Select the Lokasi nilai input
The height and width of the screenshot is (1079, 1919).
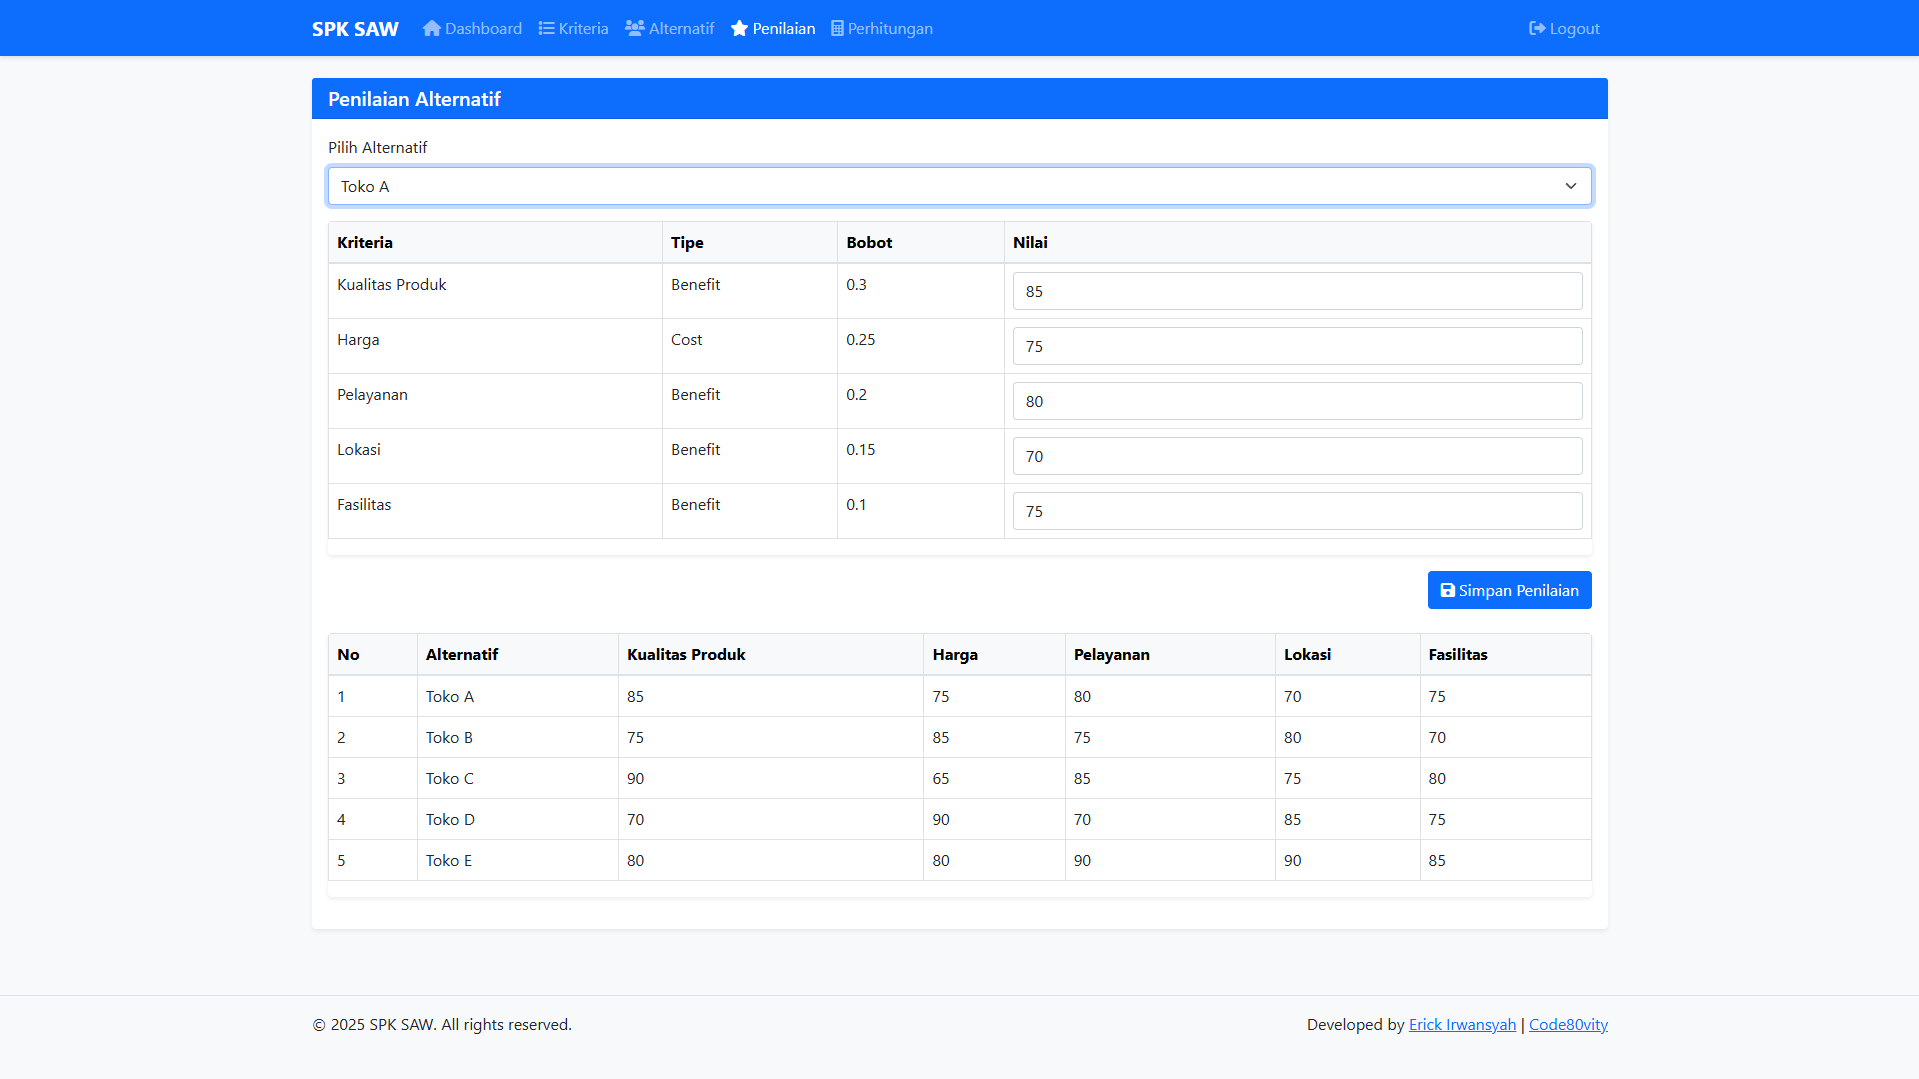(x=1297, y=456)
